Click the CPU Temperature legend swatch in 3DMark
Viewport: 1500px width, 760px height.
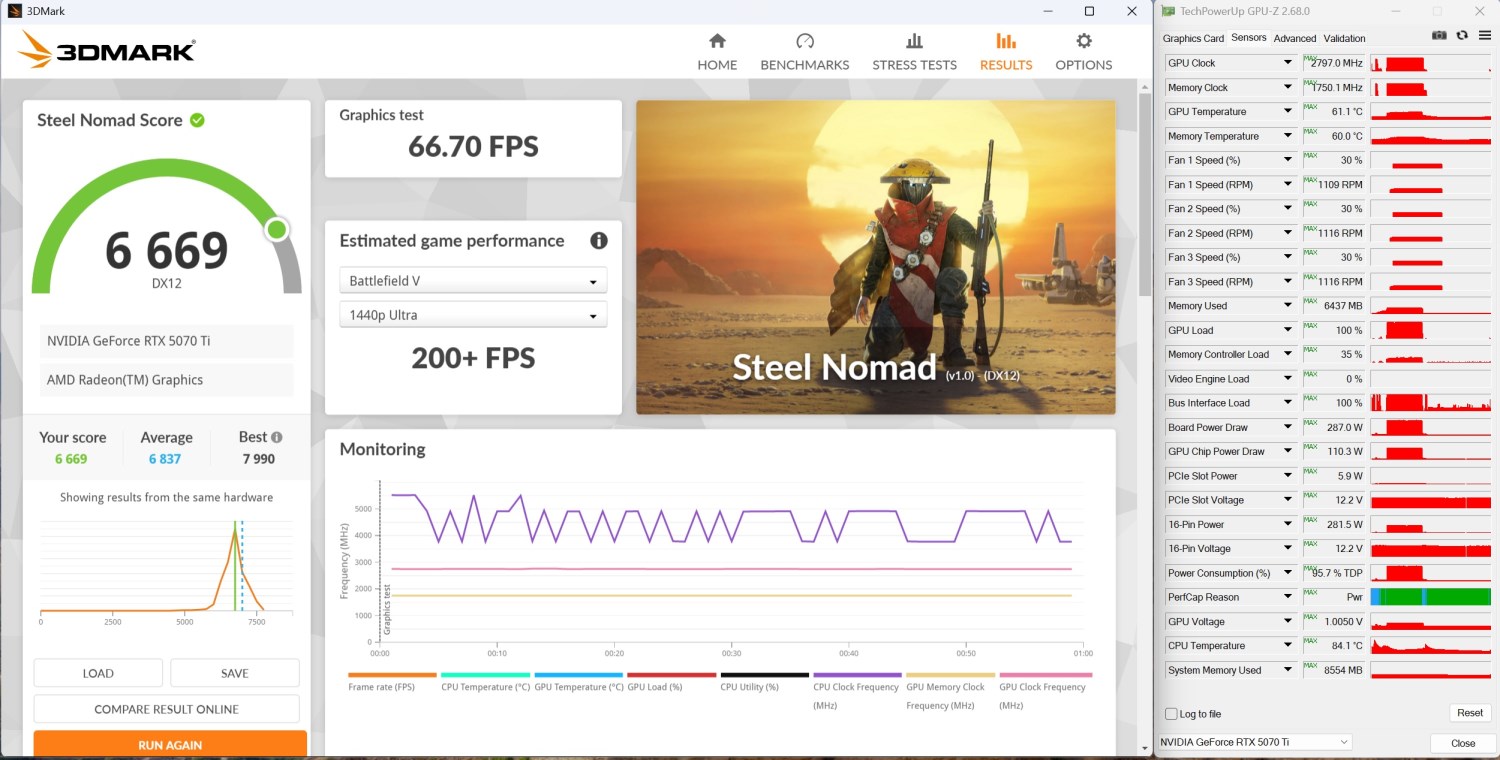(485, 675)
